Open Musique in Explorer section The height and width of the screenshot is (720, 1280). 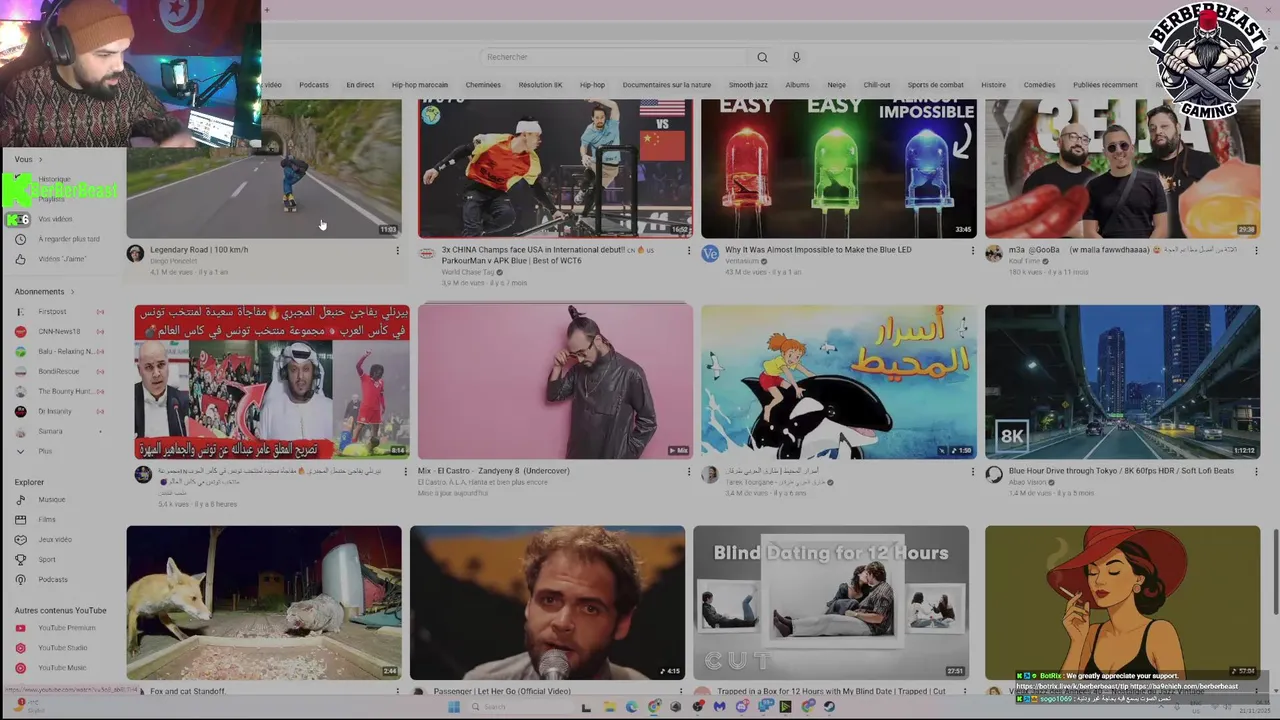(x=51, y=500)
